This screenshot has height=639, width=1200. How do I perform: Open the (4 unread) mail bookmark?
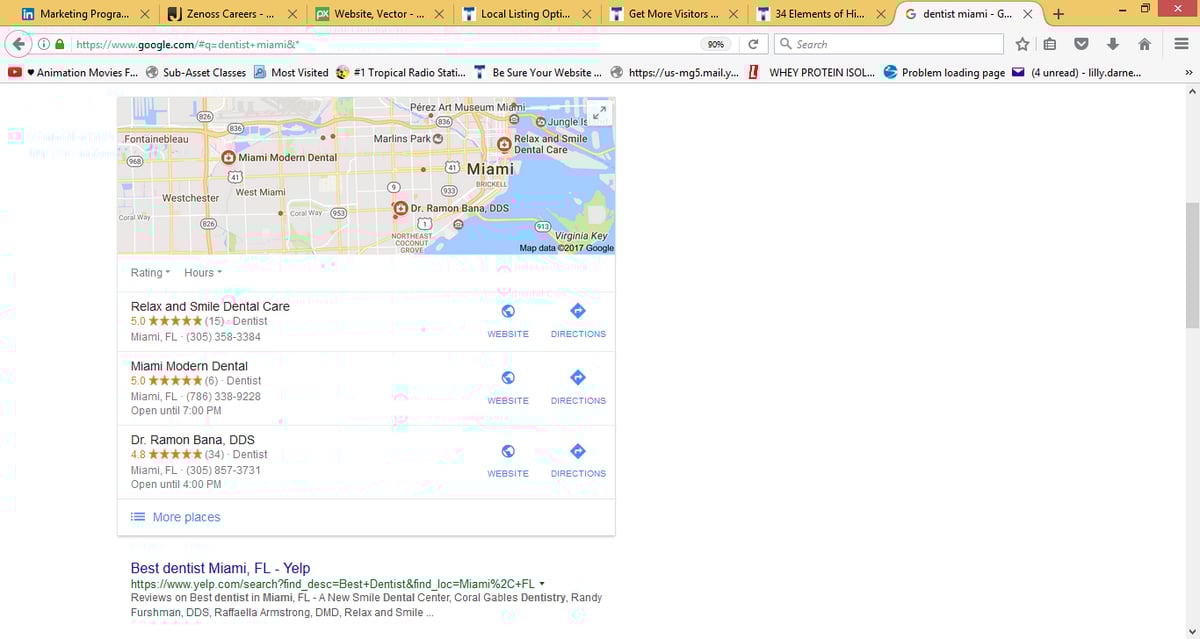pyautogui.click(x=1076, y=72)
